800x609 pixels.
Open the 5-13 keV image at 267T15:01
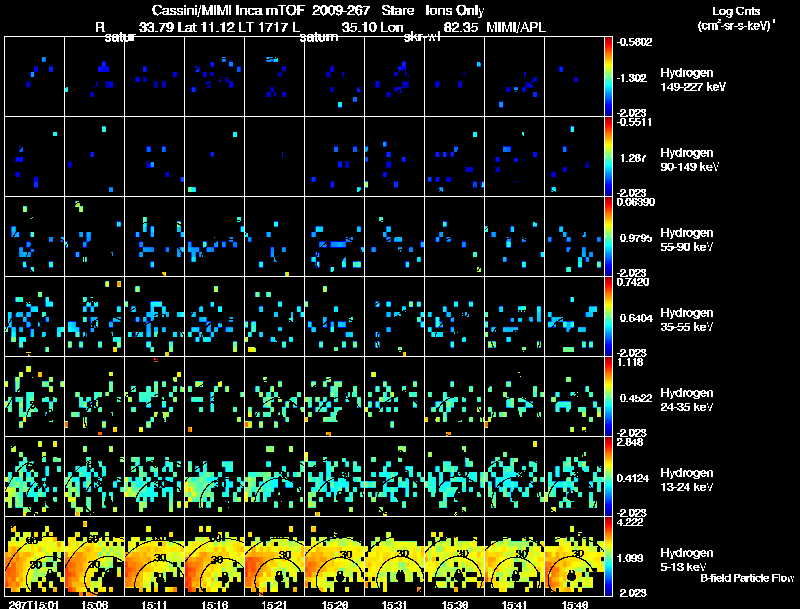tap(35, 556)
